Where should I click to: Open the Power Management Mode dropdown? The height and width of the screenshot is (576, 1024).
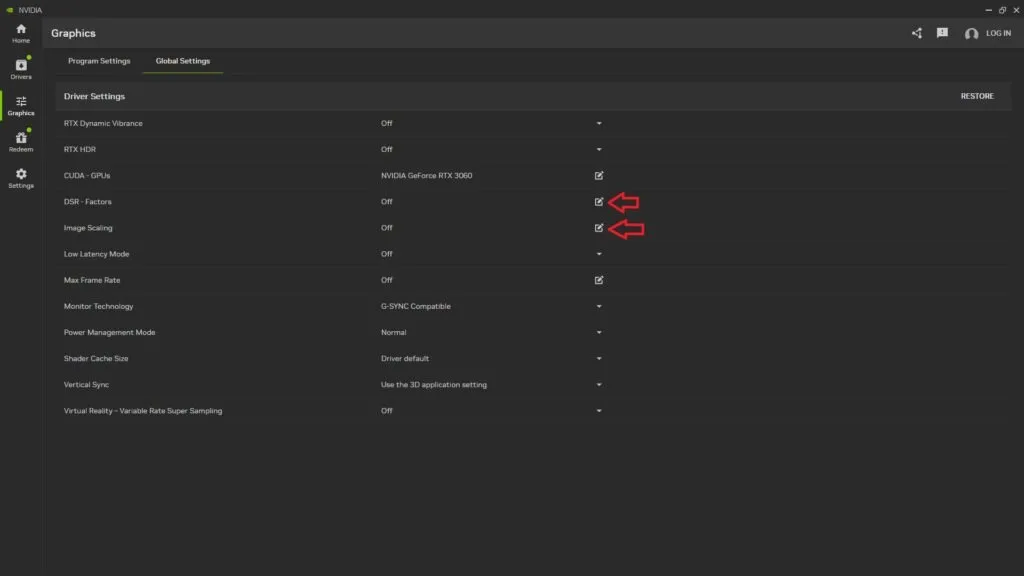598,332
